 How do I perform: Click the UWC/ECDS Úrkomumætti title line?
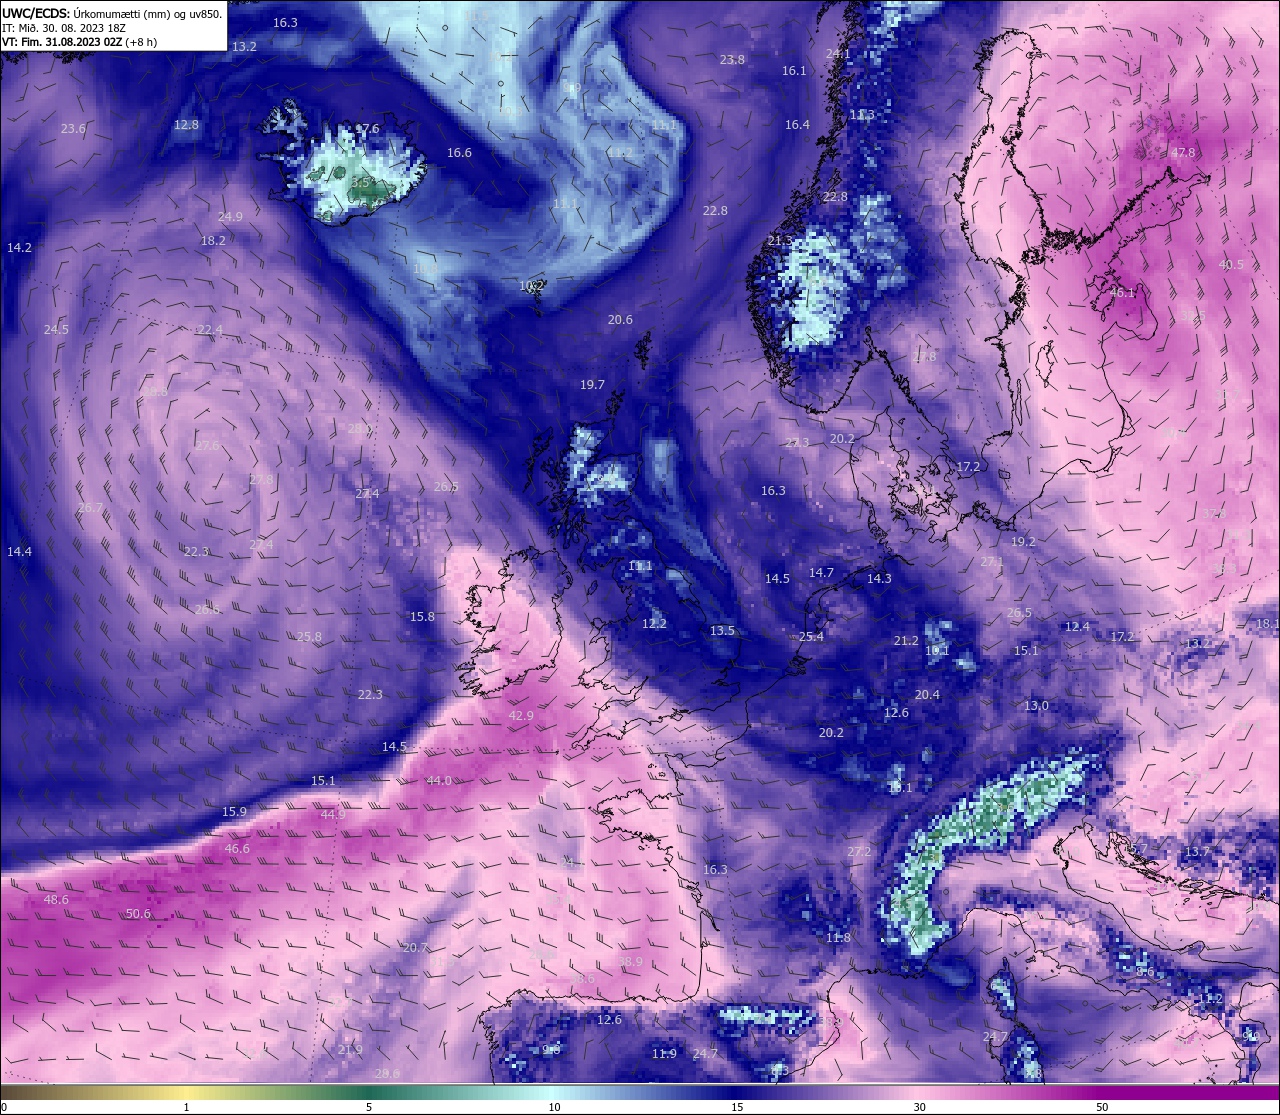tap(111, 14)
